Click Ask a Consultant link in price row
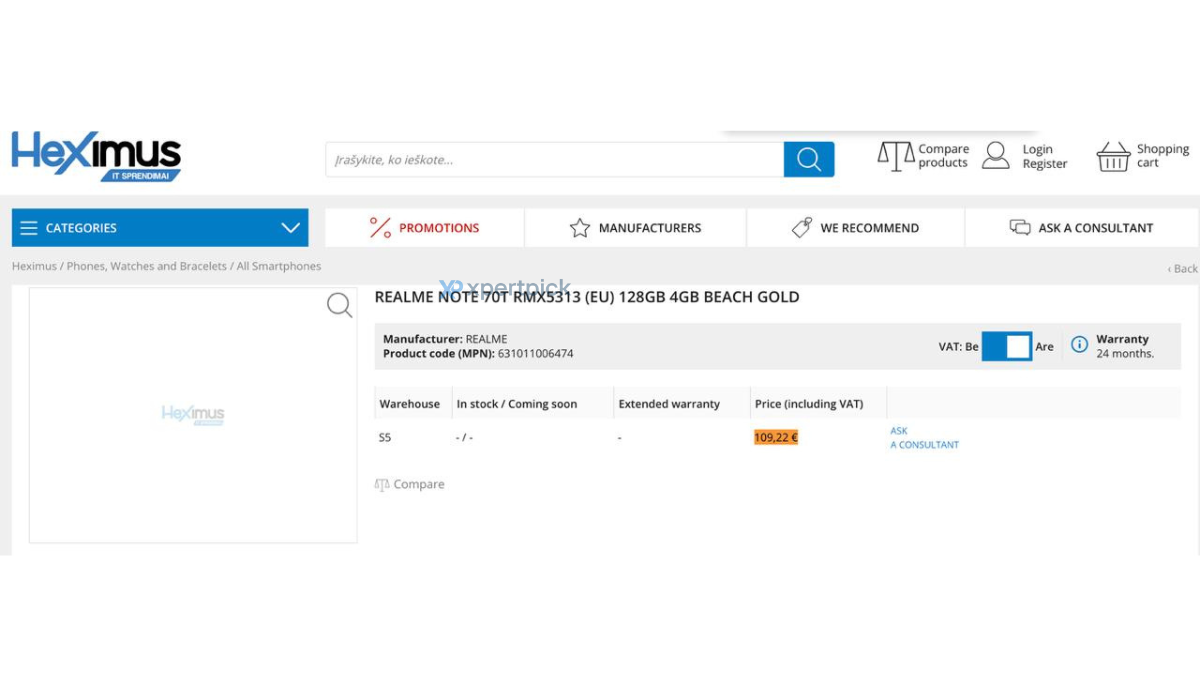Screen dimensions: 1200x680 924,438
